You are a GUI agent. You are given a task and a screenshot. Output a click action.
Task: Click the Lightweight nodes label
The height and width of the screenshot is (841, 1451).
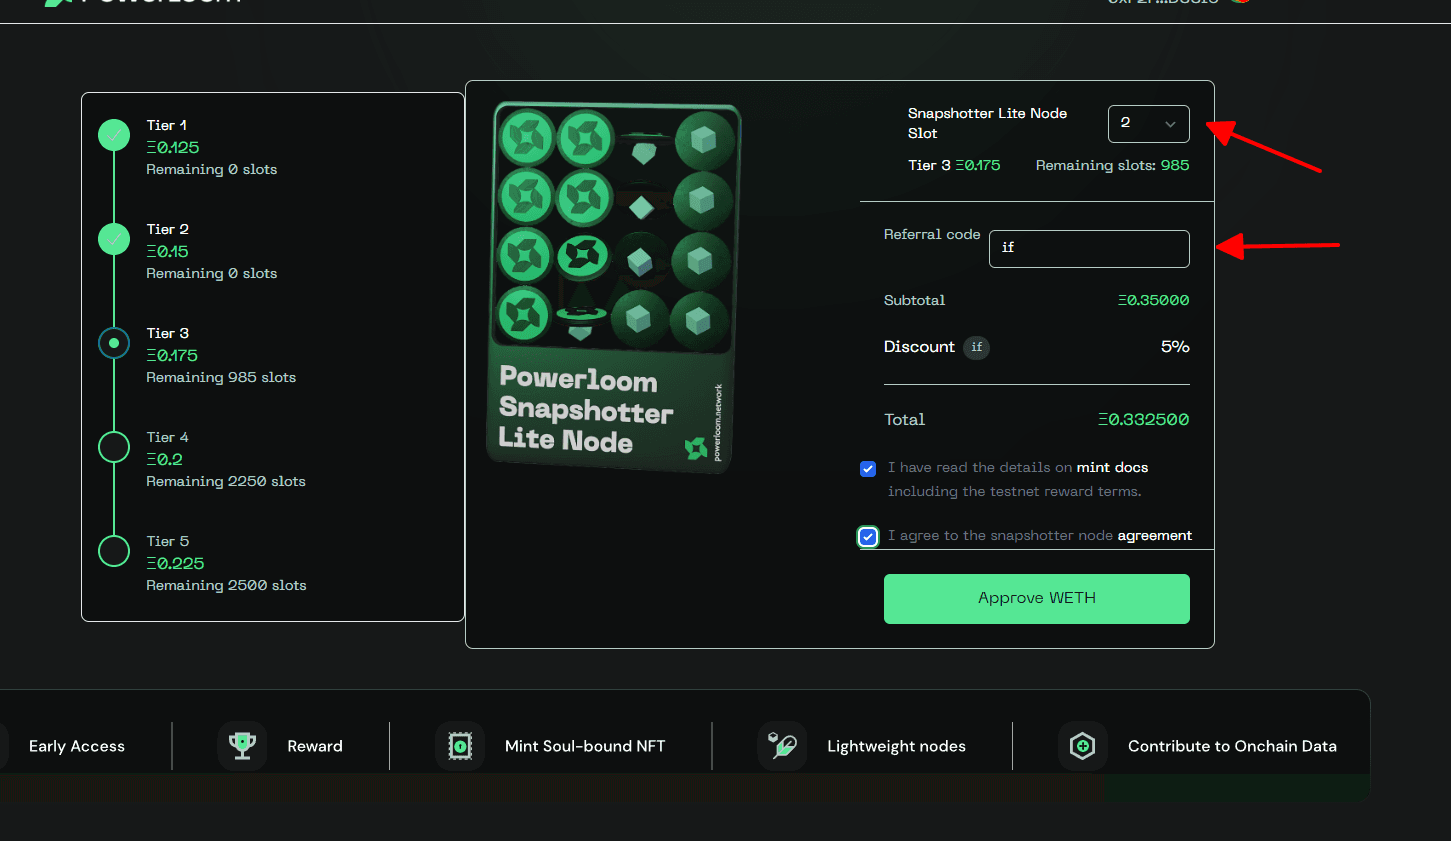click(x=897, y=747)
